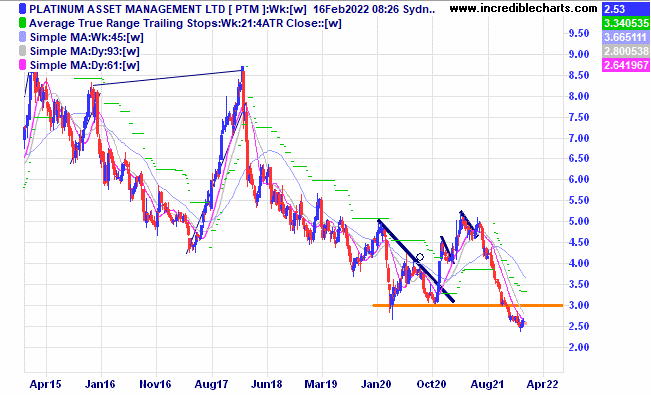
Task: Click the lavender 3.665111 value box
Action: [626, 37]
